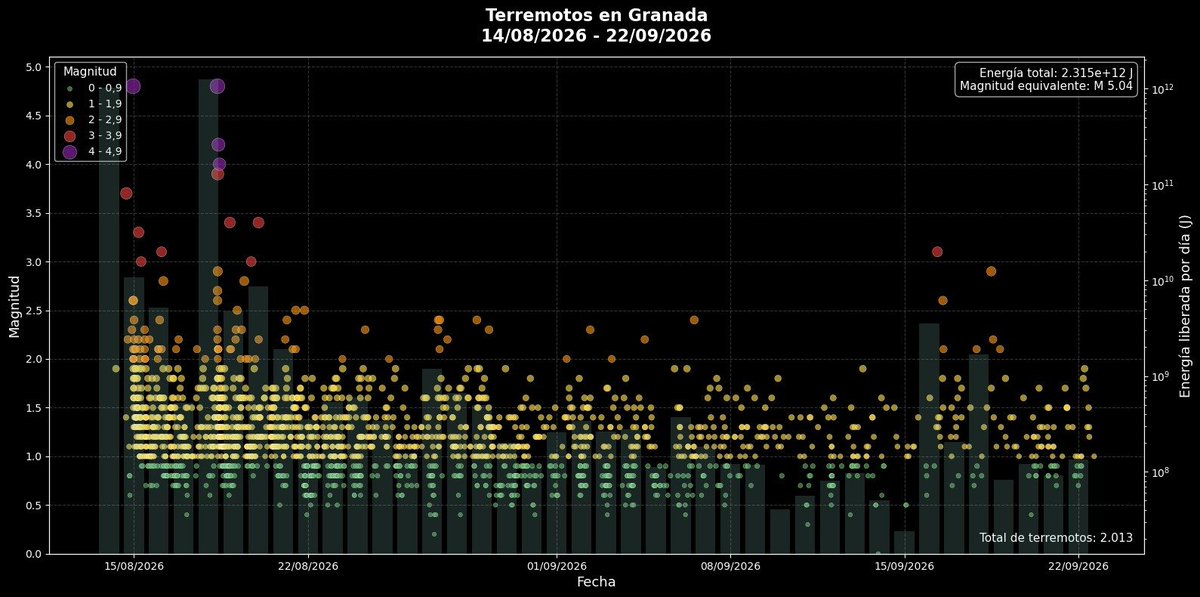Click the left axis tick "0.5"
The image size is (1200, 597).
(x=34, y=505)
